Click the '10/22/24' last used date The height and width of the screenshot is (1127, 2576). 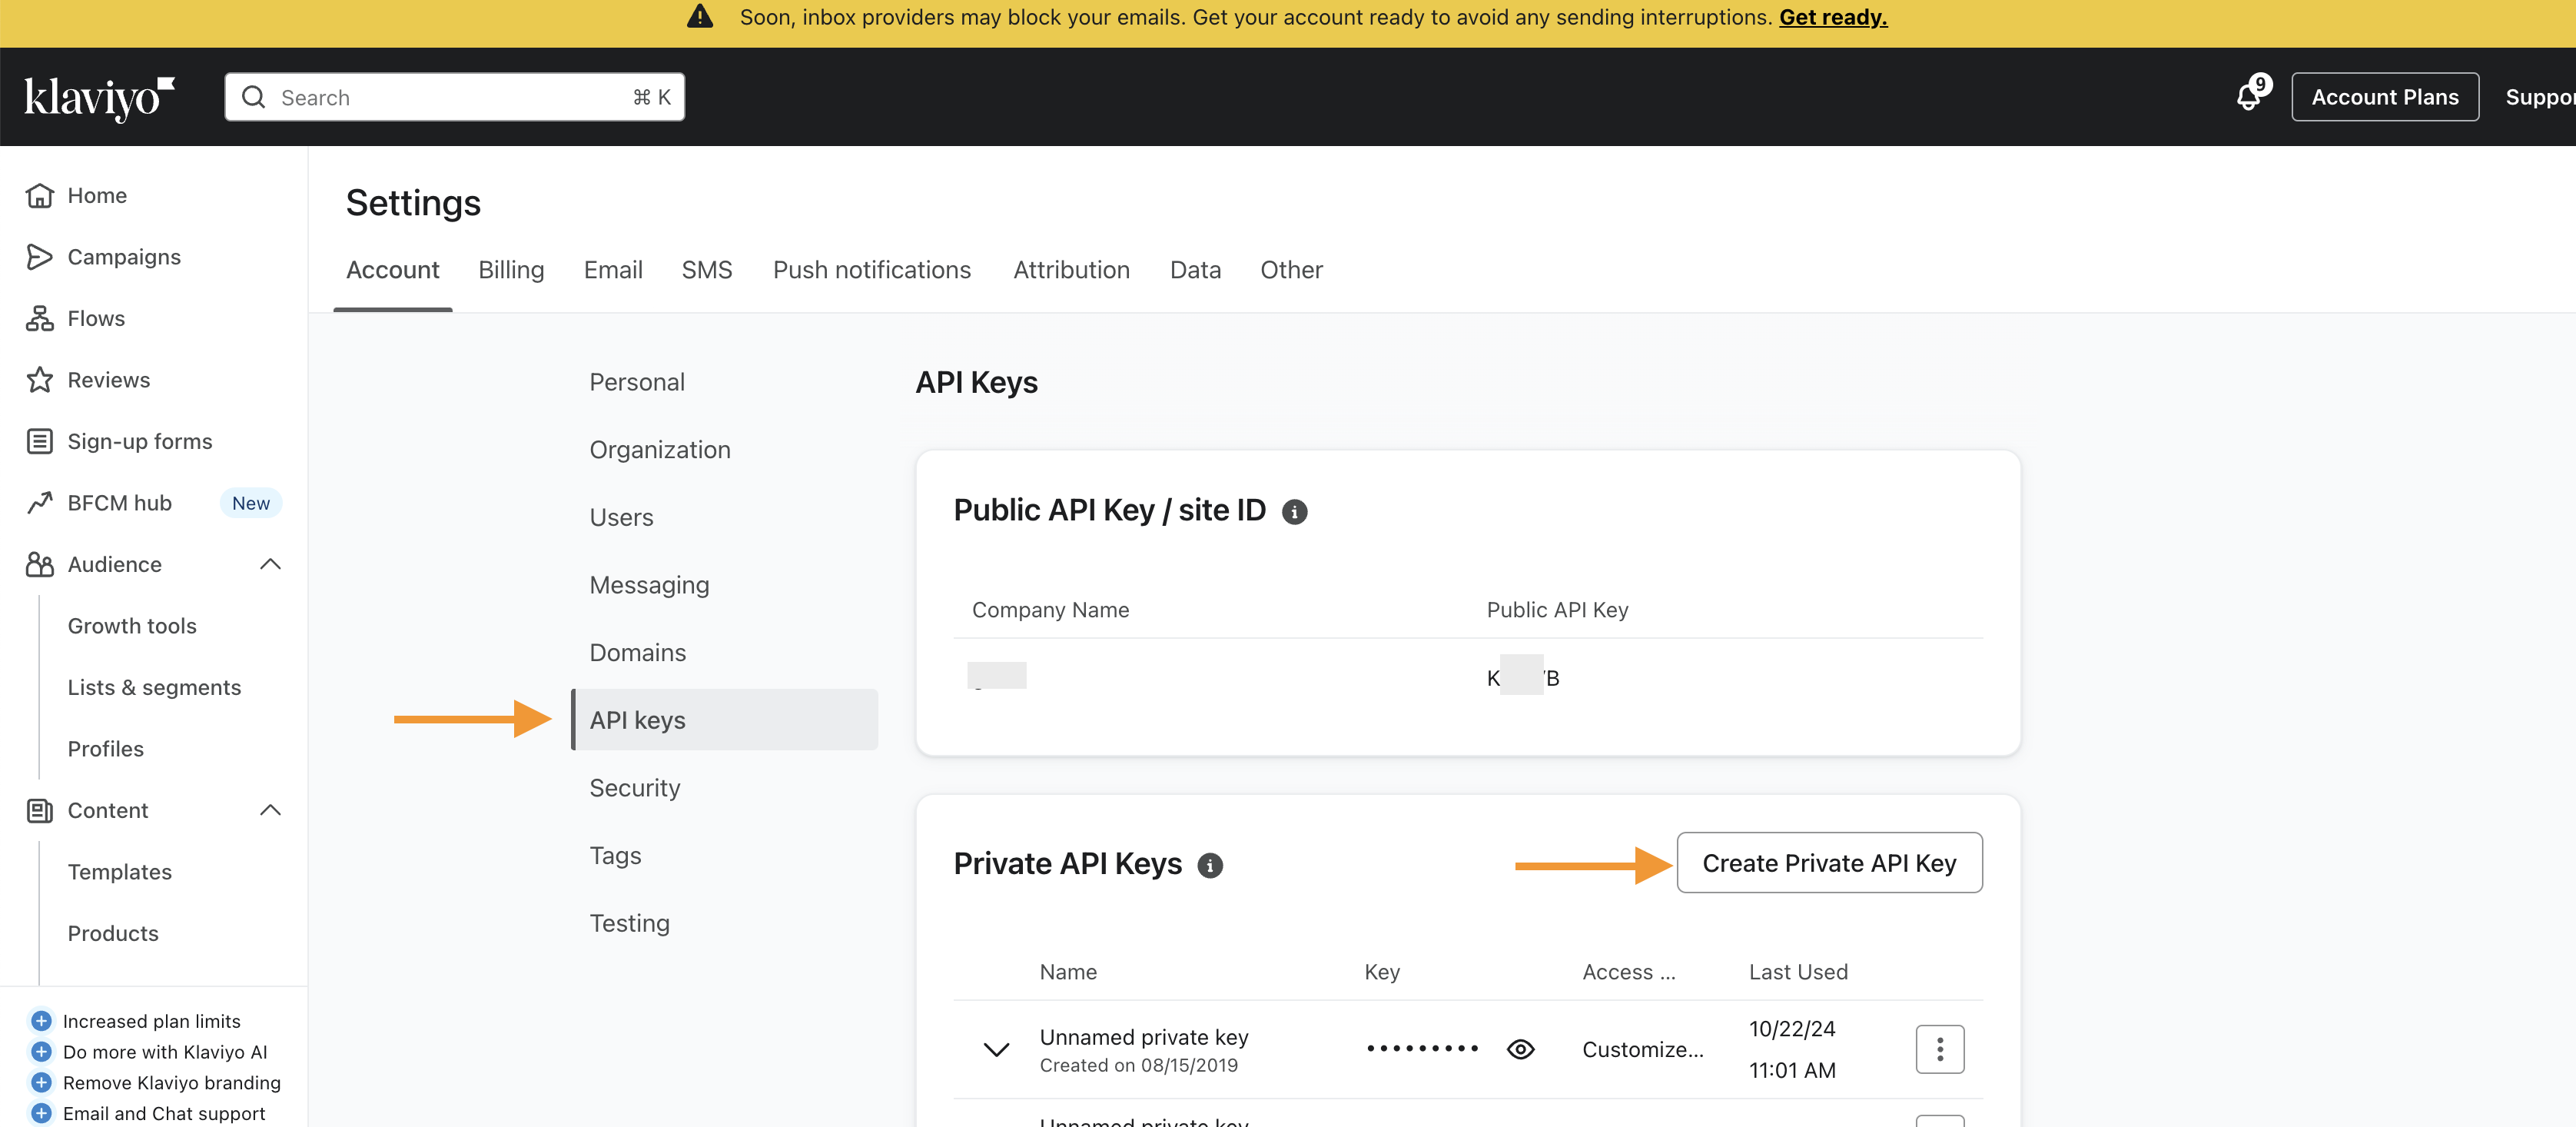point(1792,1029)
